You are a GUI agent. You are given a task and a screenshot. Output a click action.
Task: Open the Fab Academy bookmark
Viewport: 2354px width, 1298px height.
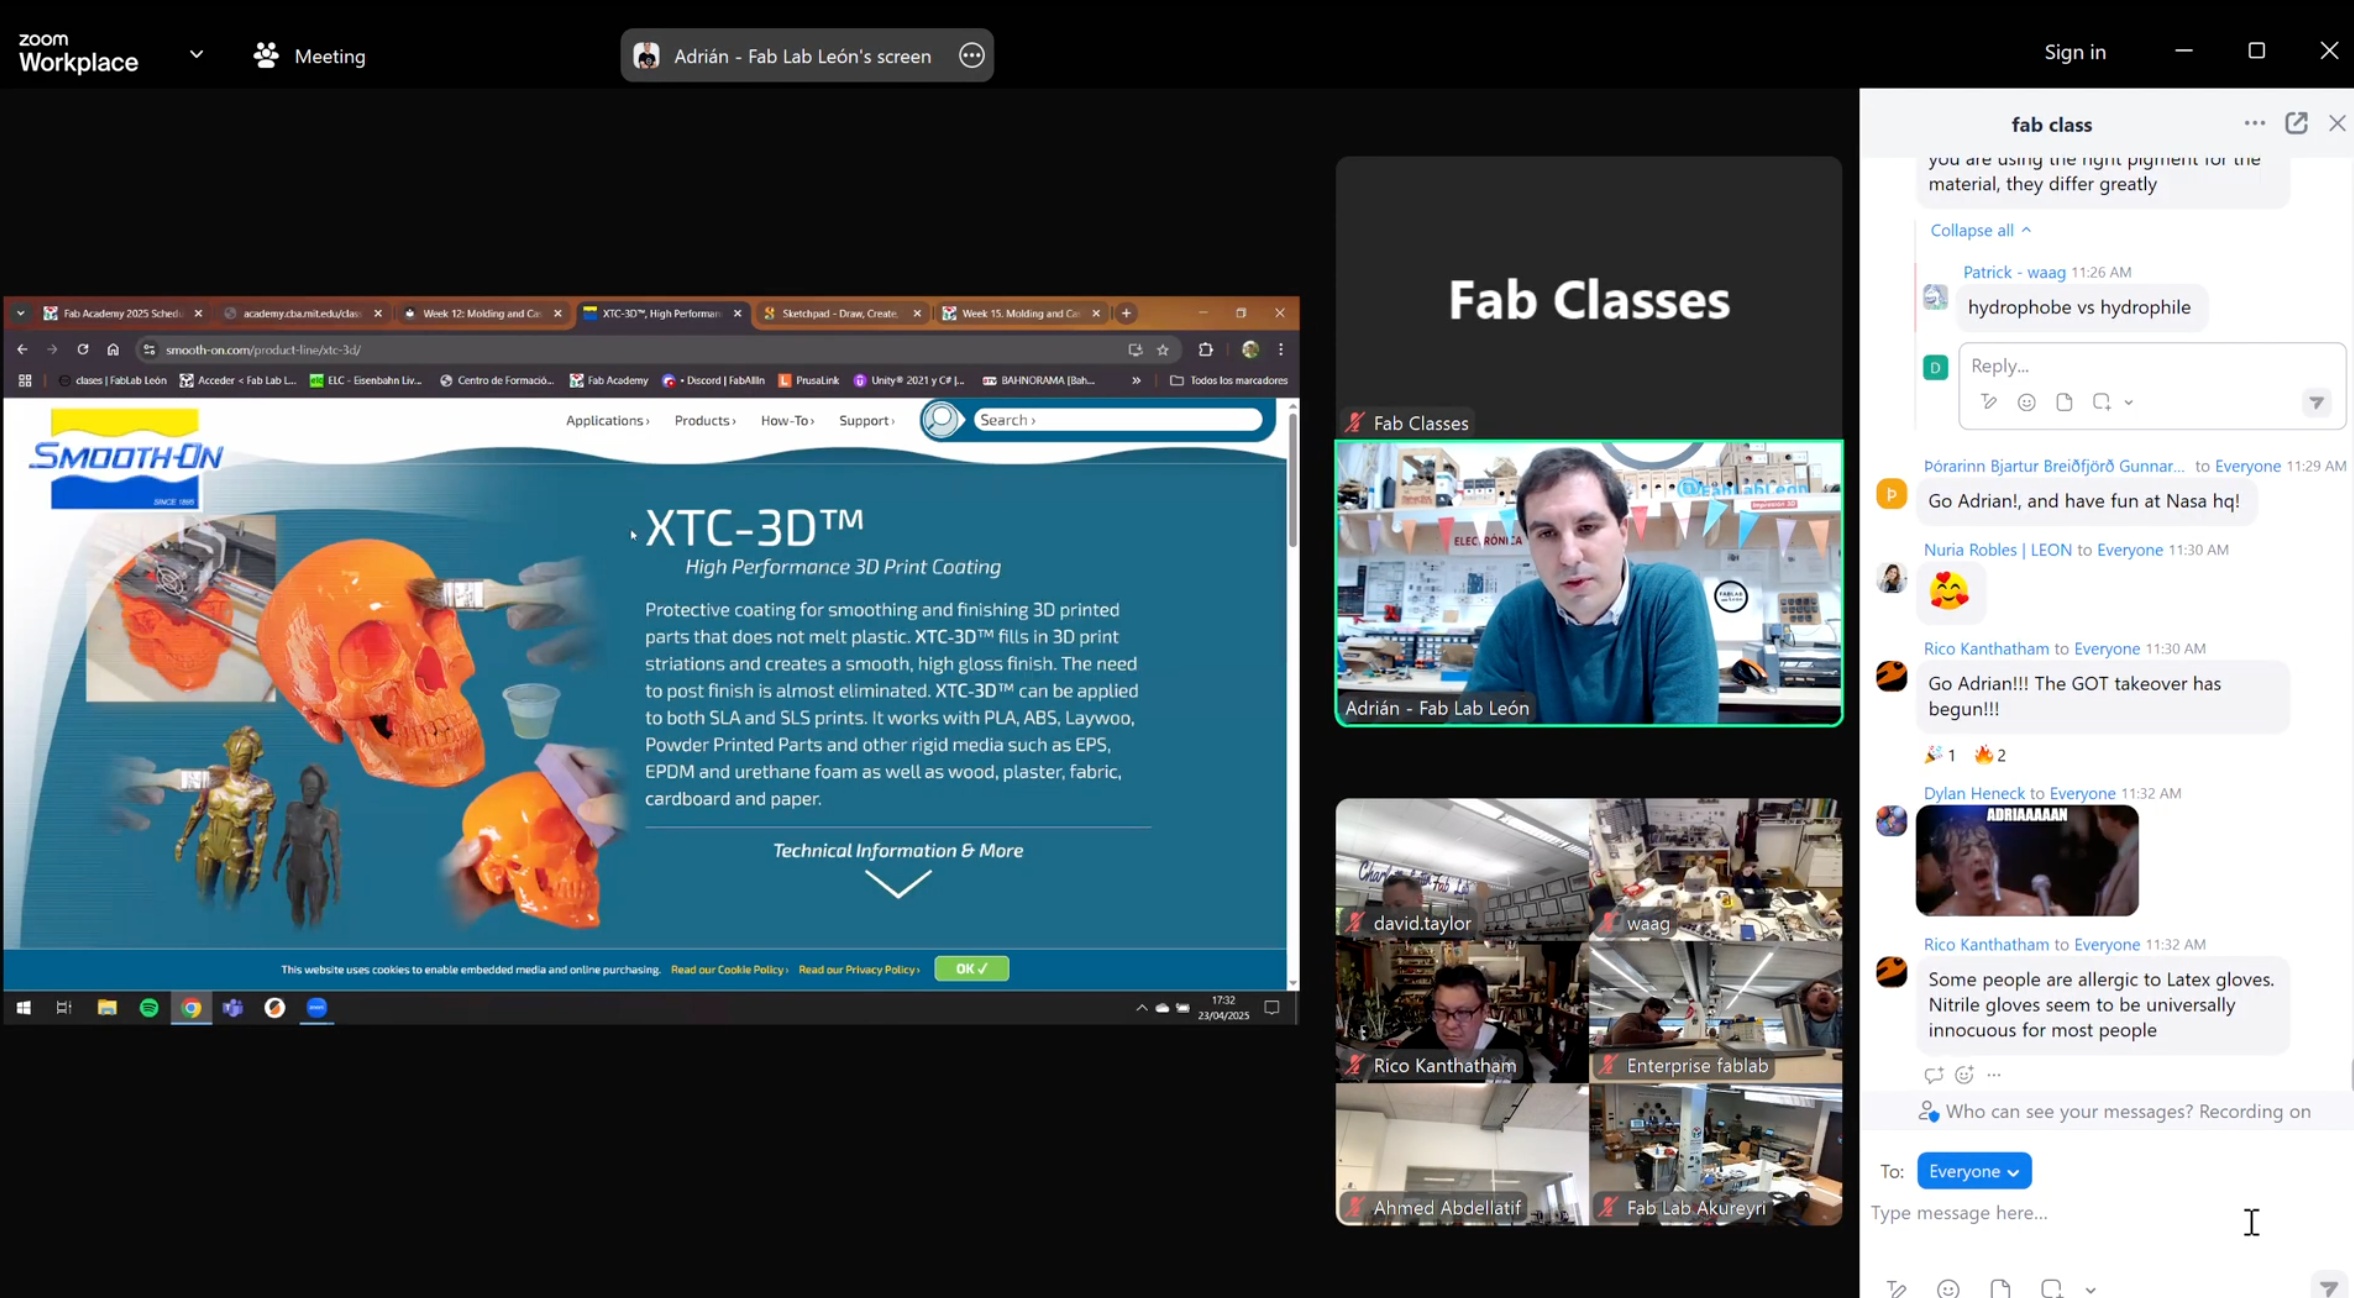click(x=609, y=380)
